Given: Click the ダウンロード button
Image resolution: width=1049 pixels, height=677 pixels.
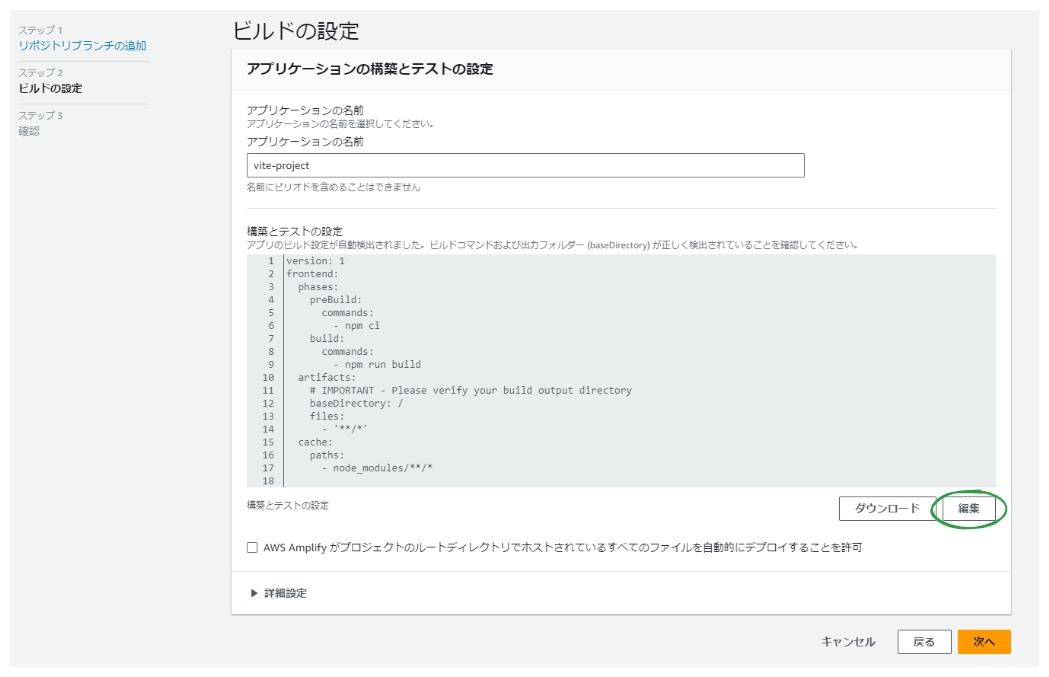Looking at the screenshot, I should pyautogui.click(x=887, y=508).
